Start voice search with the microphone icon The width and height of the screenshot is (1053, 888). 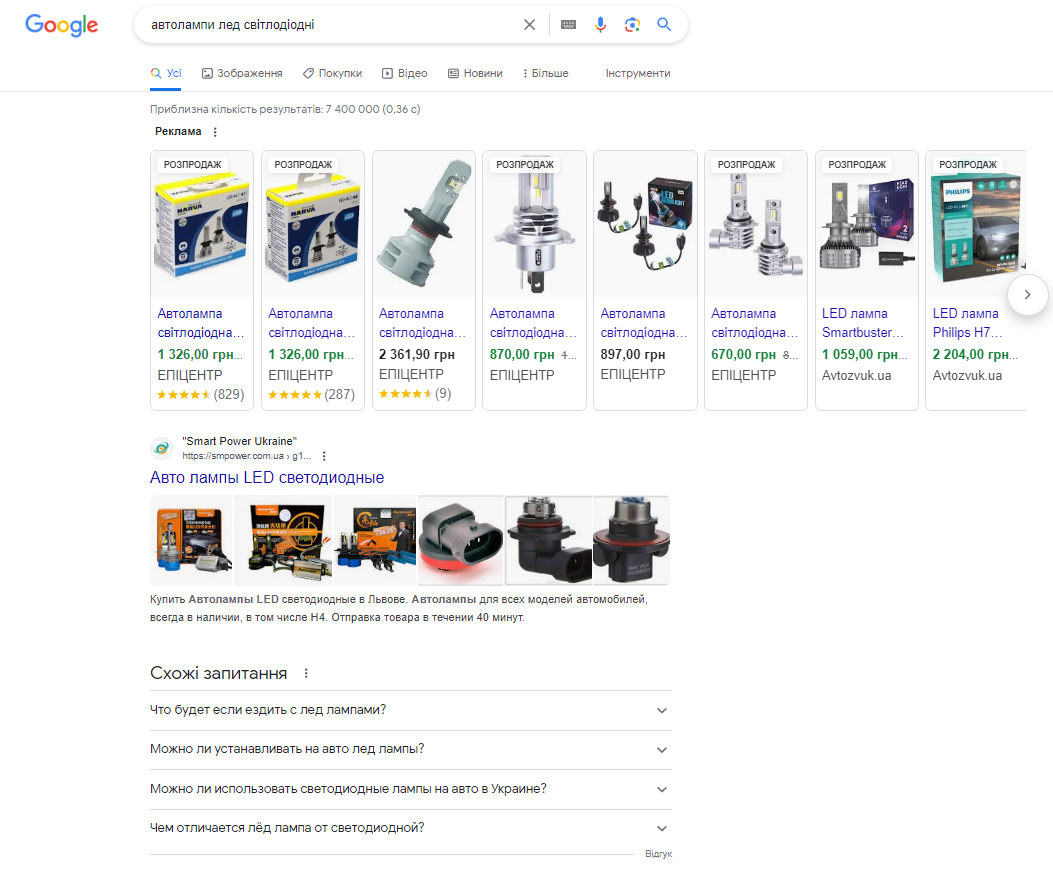click(x=600, y=25)
